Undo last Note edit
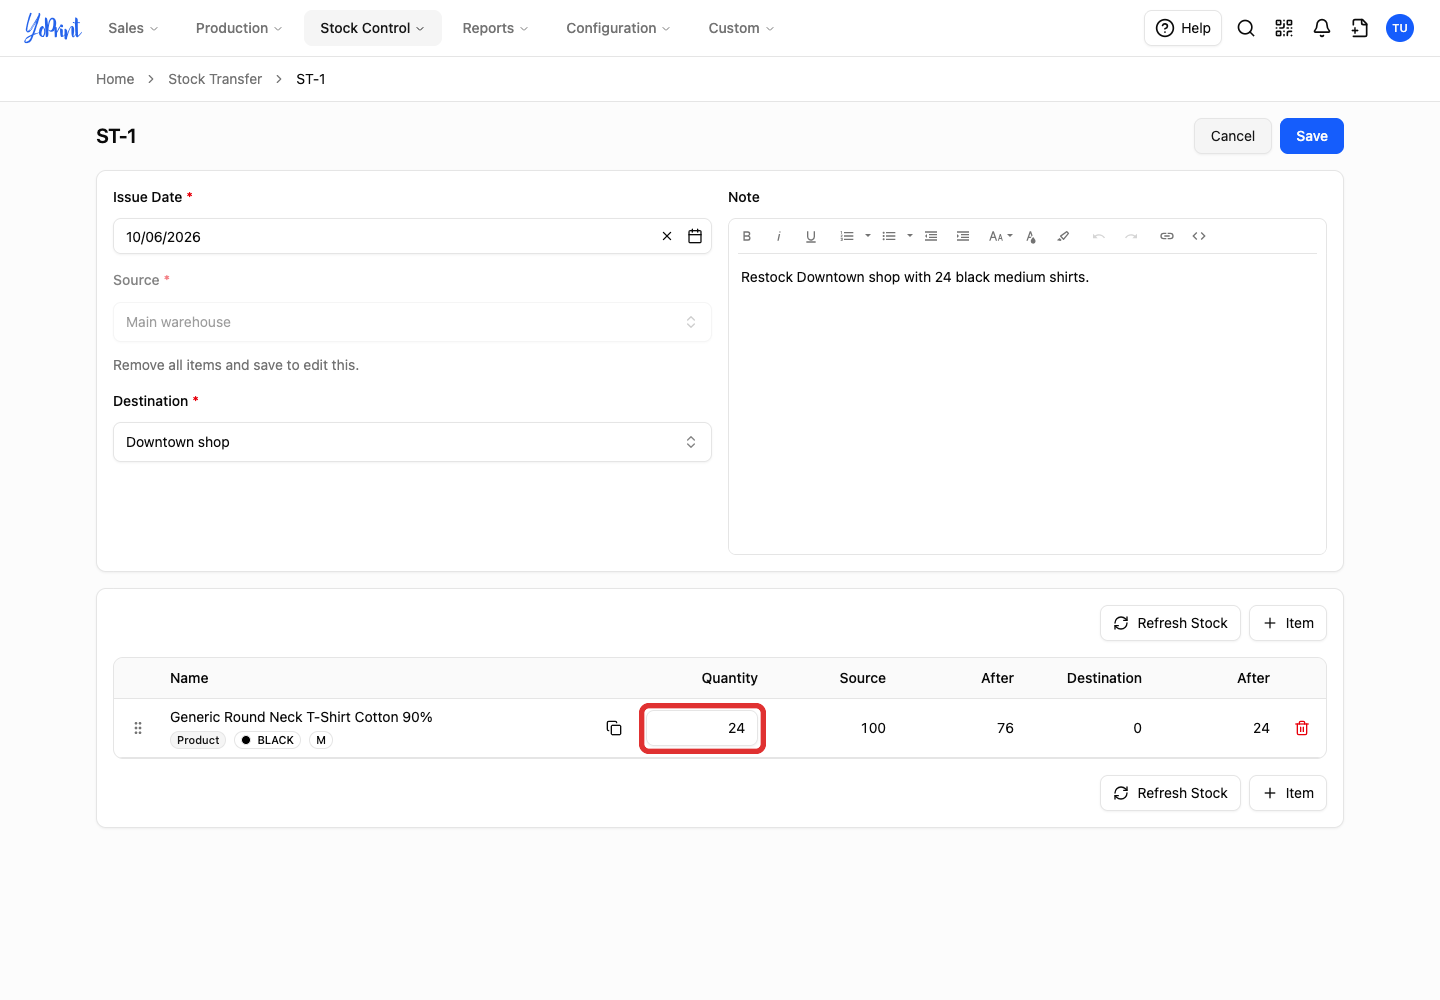 coord(1099,236)
